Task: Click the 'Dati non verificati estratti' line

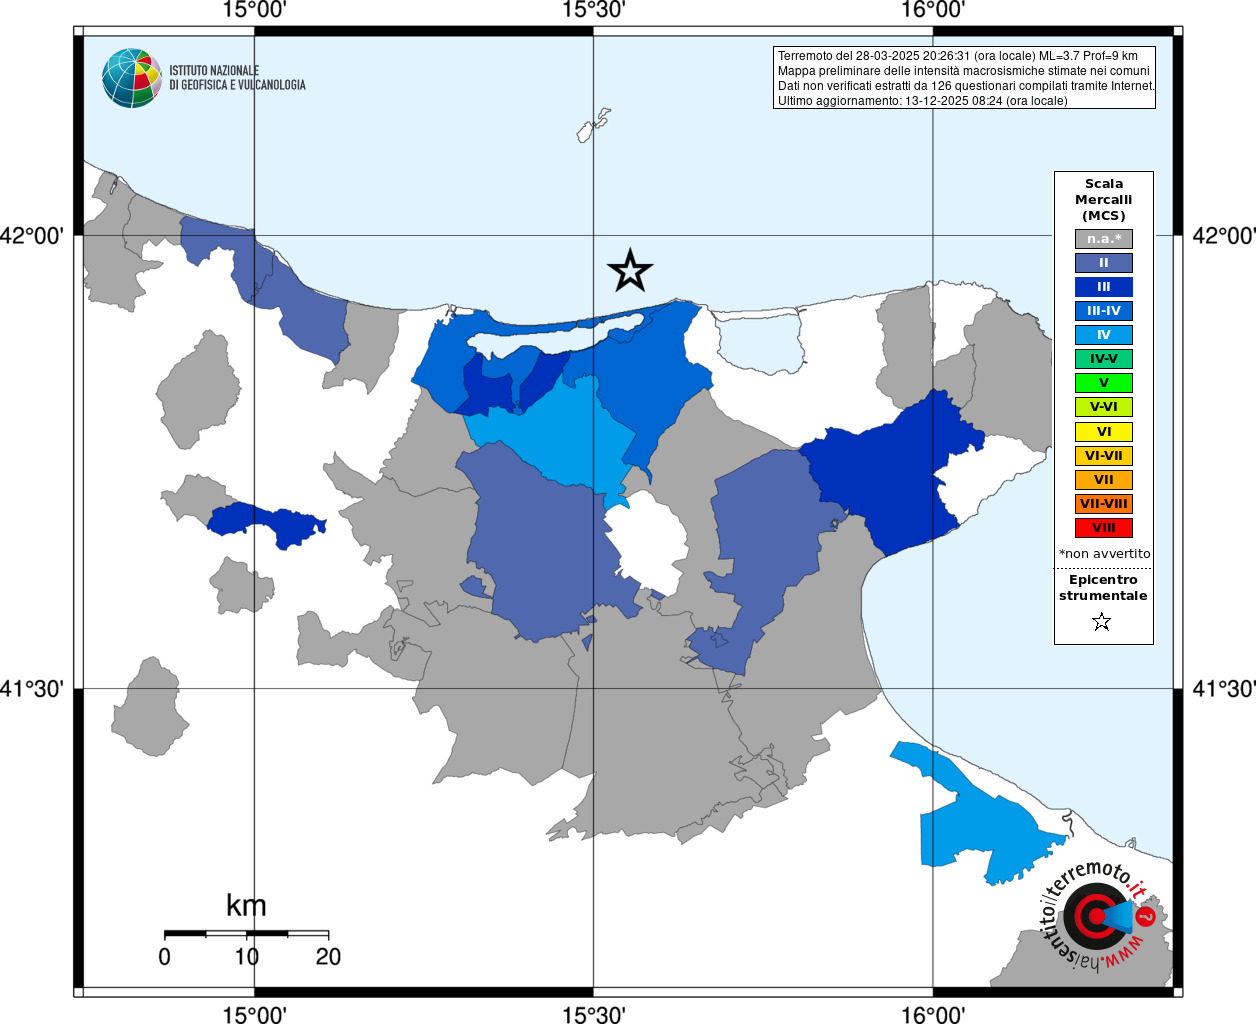Action: 966,86
